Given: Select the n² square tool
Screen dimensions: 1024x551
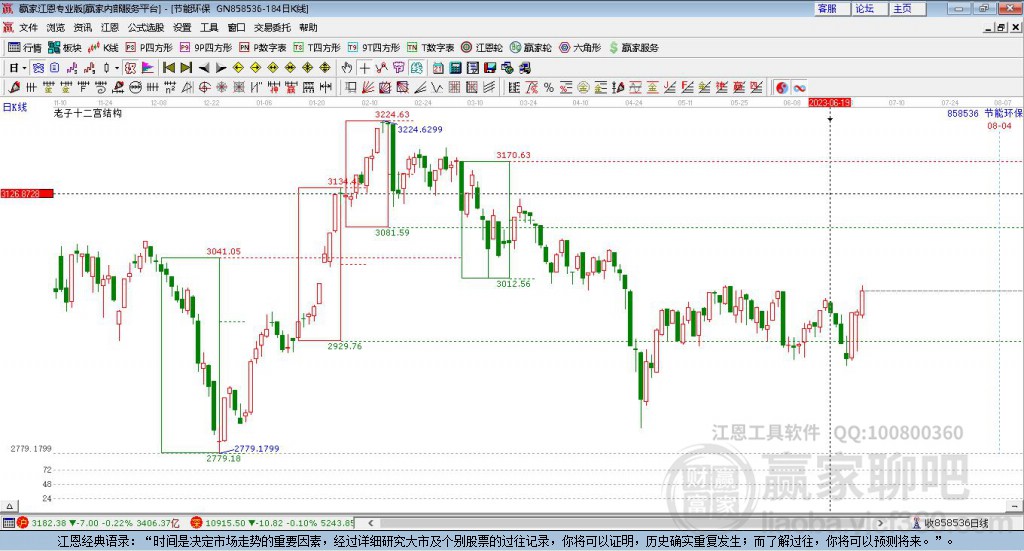Looking at the screenshot, I should point(170,87).
